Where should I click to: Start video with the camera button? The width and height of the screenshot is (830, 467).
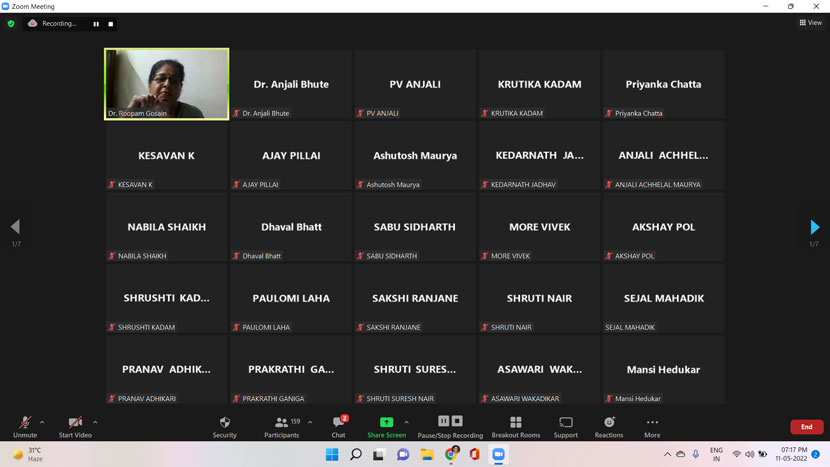point(75,423)
